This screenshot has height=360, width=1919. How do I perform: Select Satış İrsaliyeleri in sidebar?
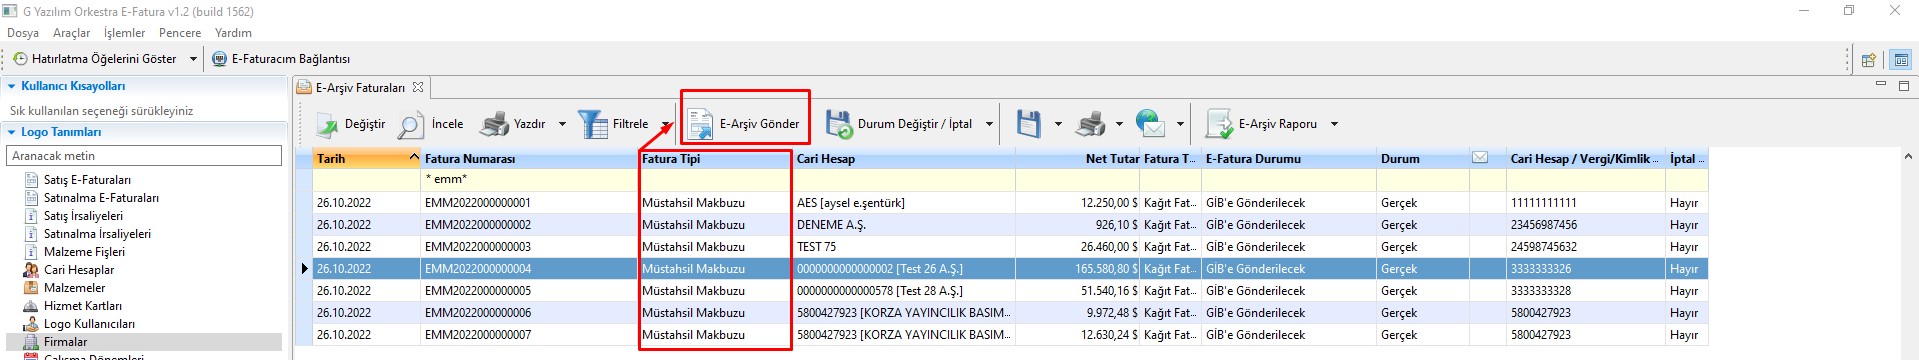(83, 216)
